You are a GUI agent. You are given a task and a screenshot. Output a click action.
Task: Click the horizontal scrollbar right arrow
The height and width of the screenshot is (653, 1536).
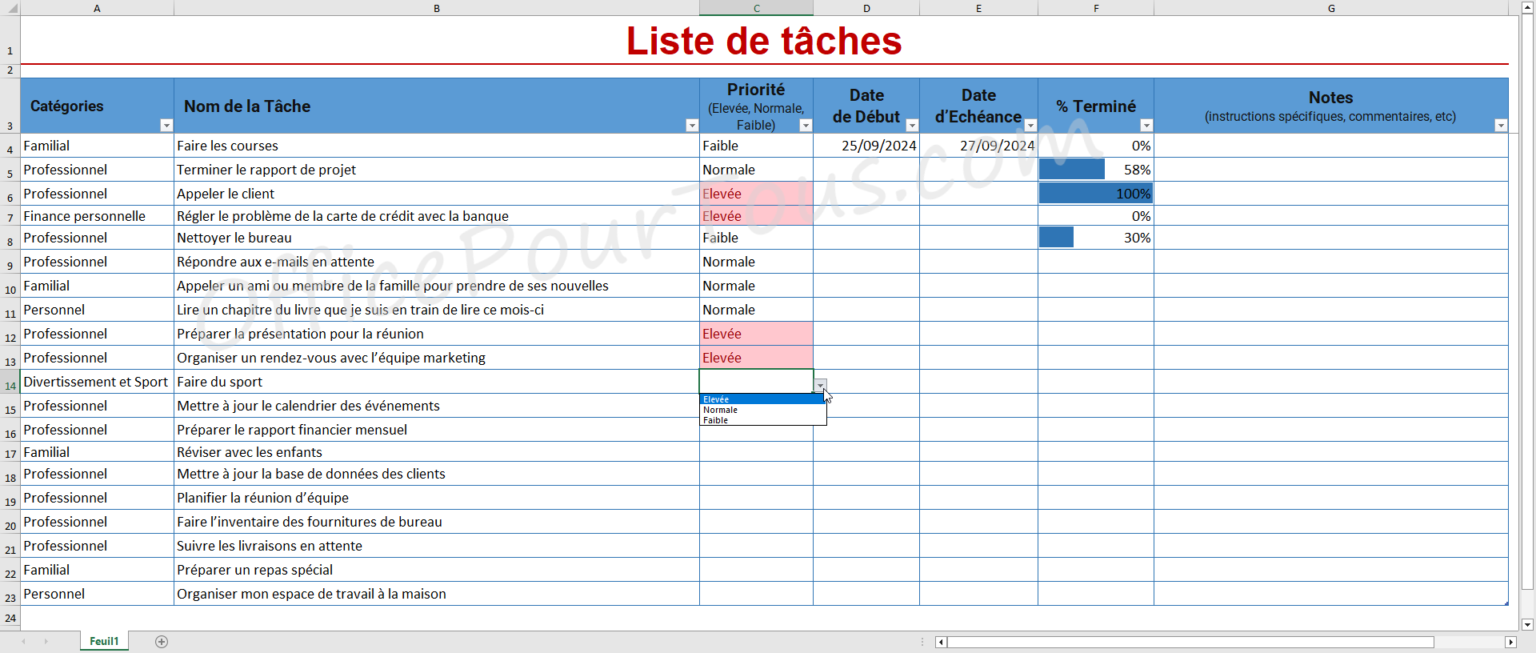click(x=1510, y=642)
